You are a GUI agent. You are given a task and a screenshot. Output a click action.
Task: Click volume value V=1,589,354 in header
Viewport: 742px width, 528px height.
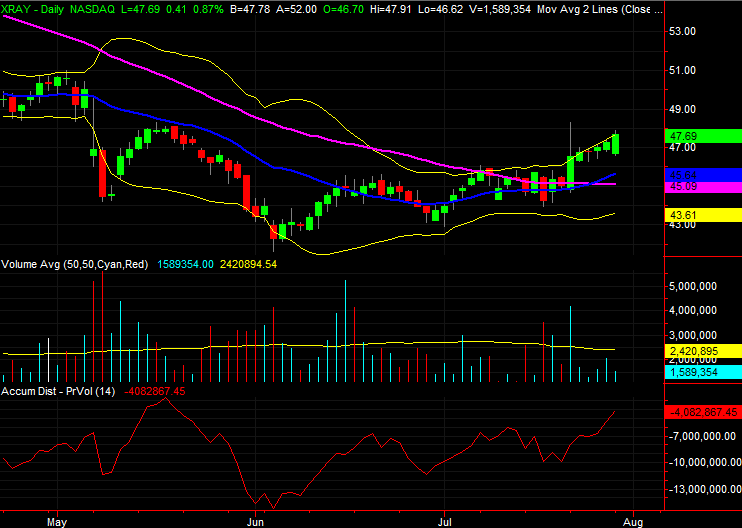click(x=499, y=9)
